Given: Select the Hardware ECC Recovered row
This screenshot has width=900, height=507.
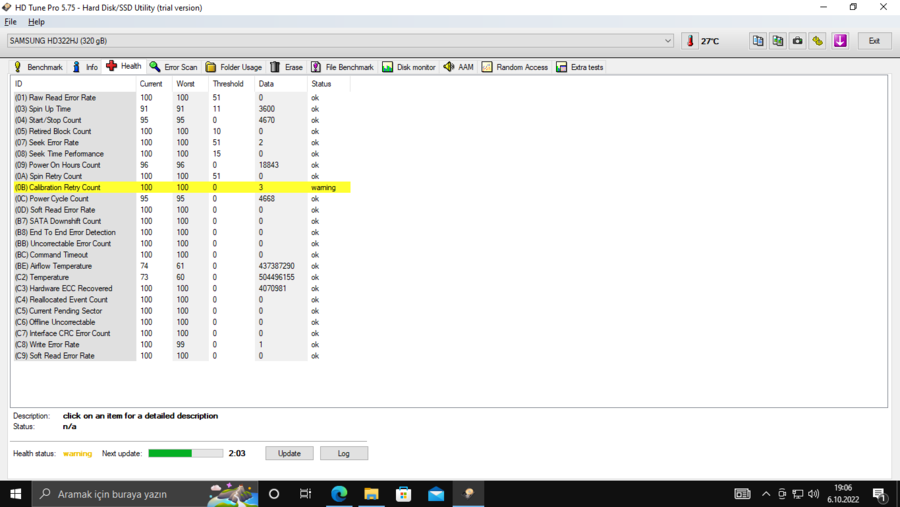Looking at the screenshot, I should pos(181,288).
